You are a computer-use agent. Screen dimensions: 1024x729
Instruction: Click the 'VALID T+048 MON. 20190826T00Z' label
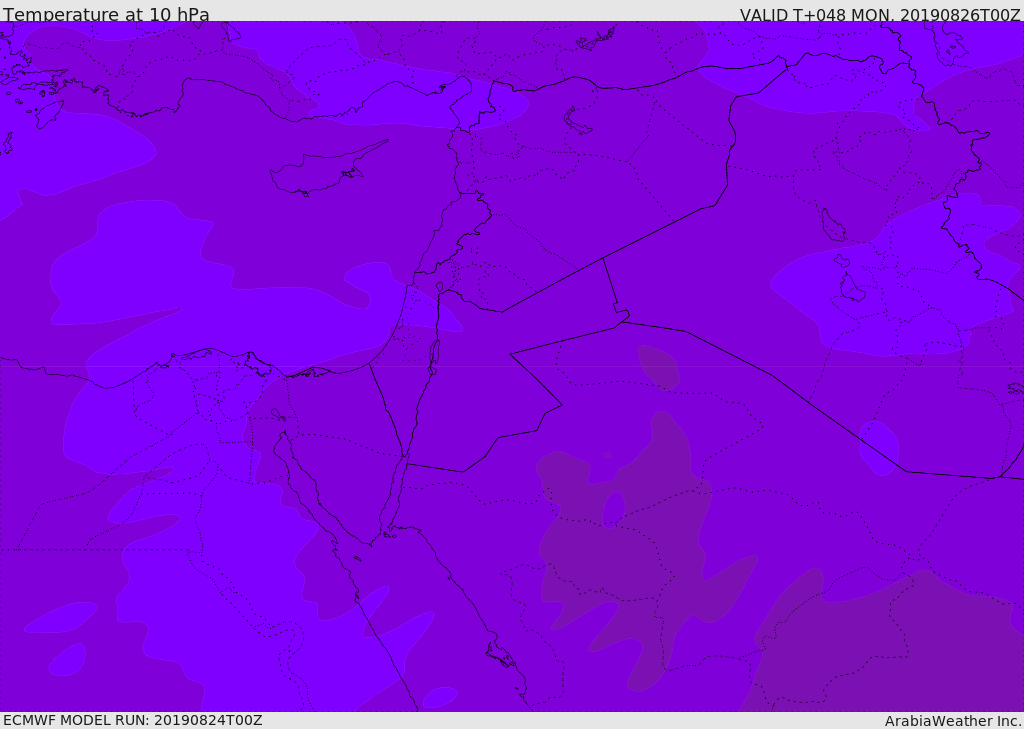click(880, 14)
